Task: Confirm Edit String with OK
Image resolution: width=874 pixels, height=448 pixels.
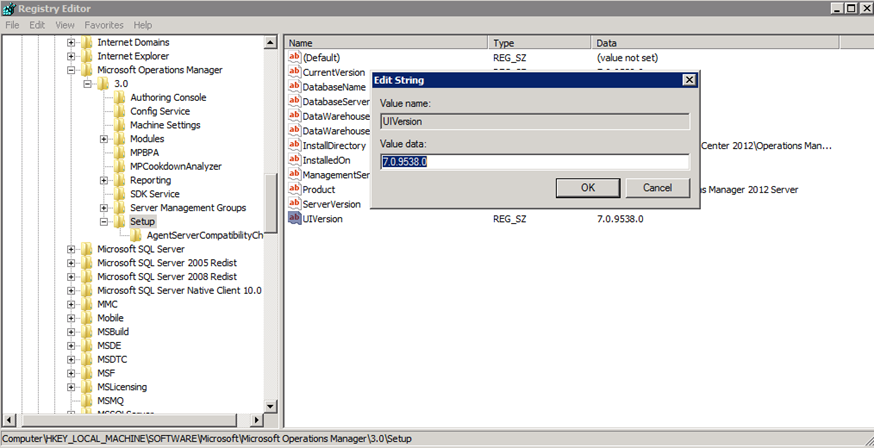Action: [x=588, y=188]
